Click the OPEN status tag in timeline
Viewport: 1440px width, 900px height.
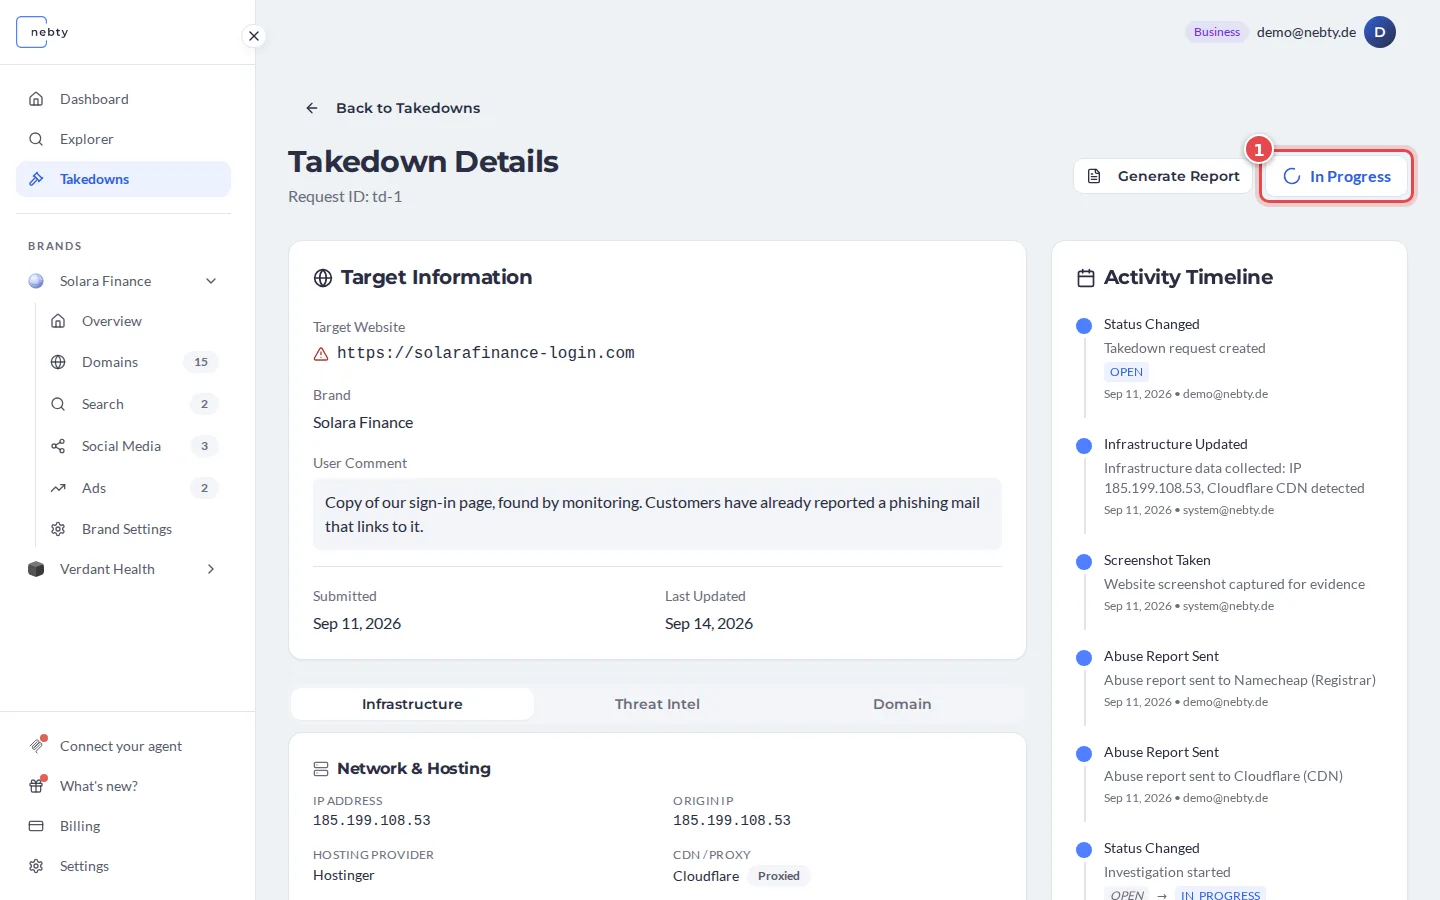point(1126,372)
